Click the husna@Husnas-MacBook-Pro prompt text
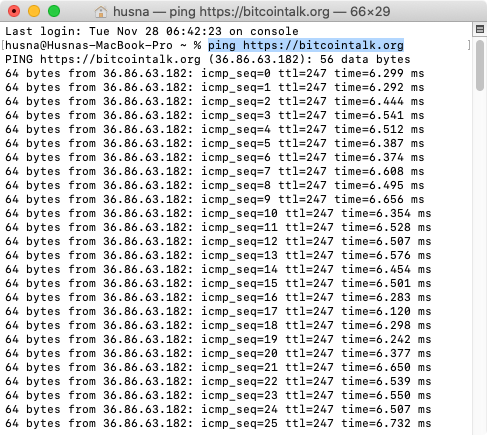The height and width of the screenshot is (435, 487). click(89, 45)
